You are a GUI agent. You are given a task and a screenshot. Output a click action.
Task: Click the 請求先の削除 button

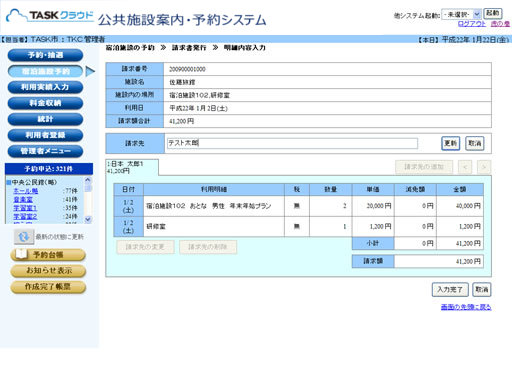(x=208, y=247)
